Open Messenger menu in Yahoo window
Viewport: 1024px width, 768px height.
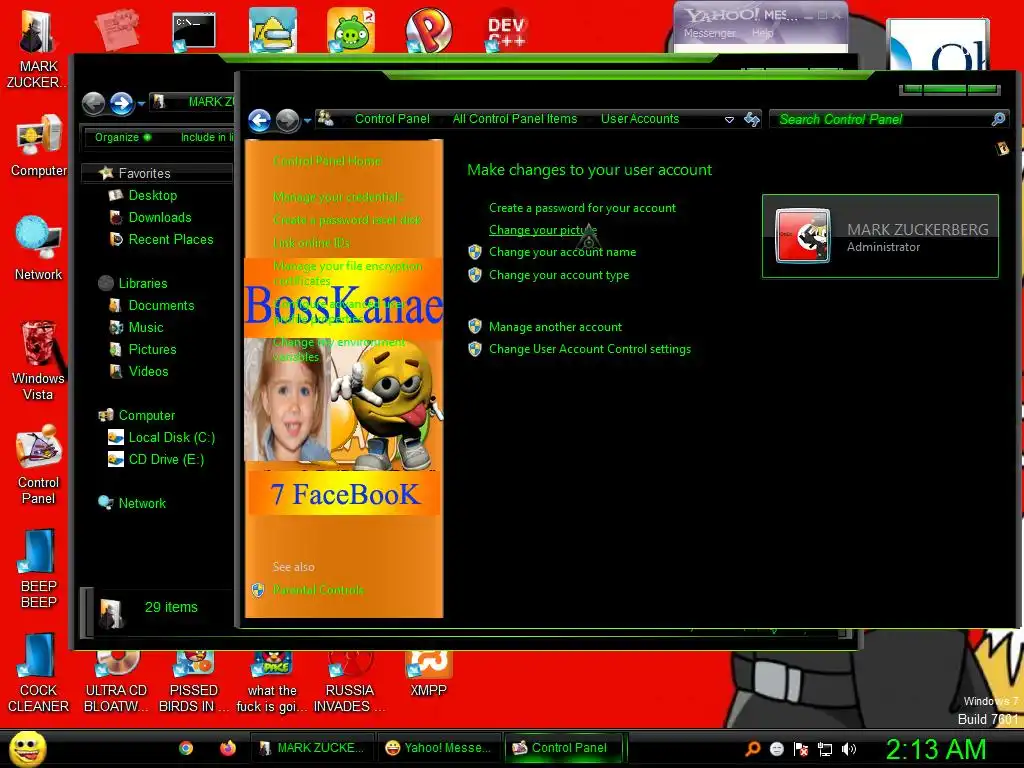709,33
